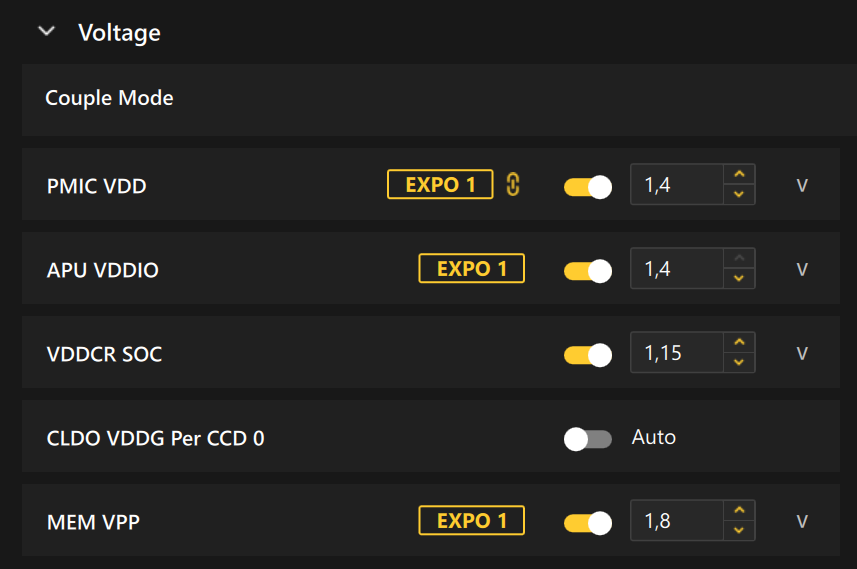Increase PMIC VDD voltage with up arrow
857x569 pixels.
tap(739, 175)
